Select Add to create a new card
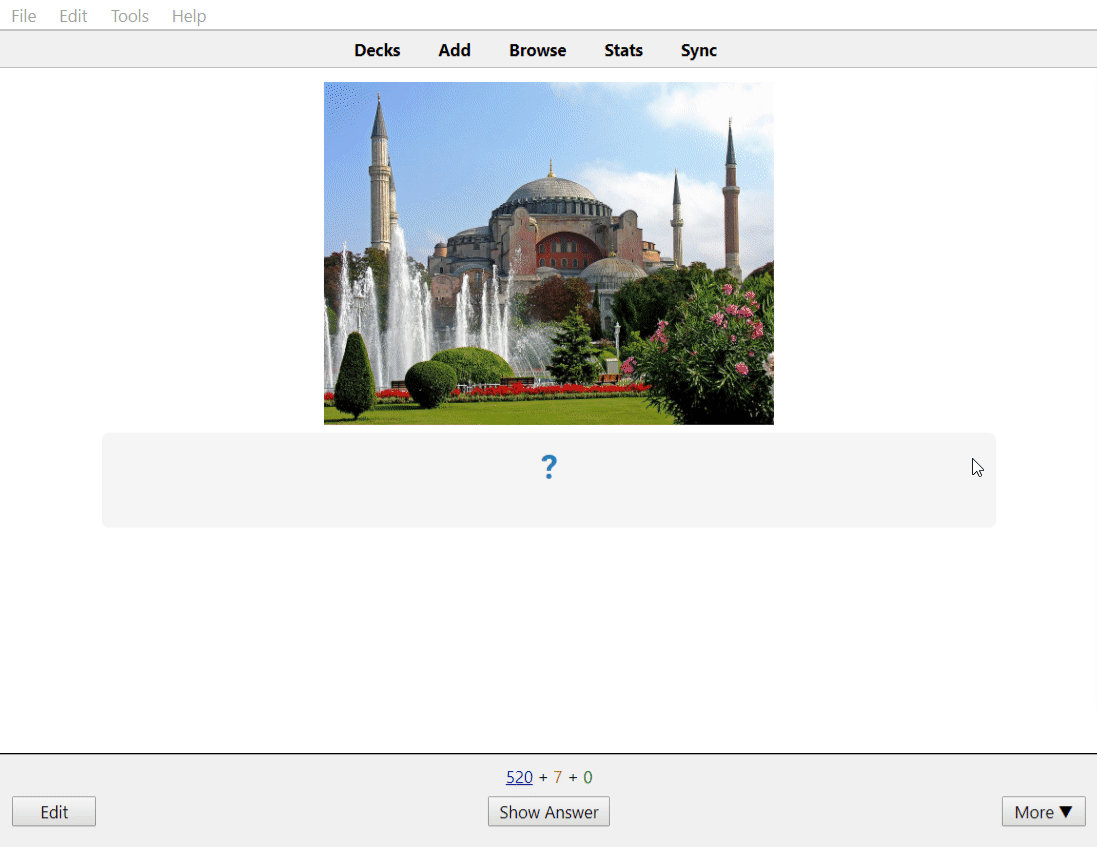The height and width of the screenshot is (847, 1097). (454, 50)
